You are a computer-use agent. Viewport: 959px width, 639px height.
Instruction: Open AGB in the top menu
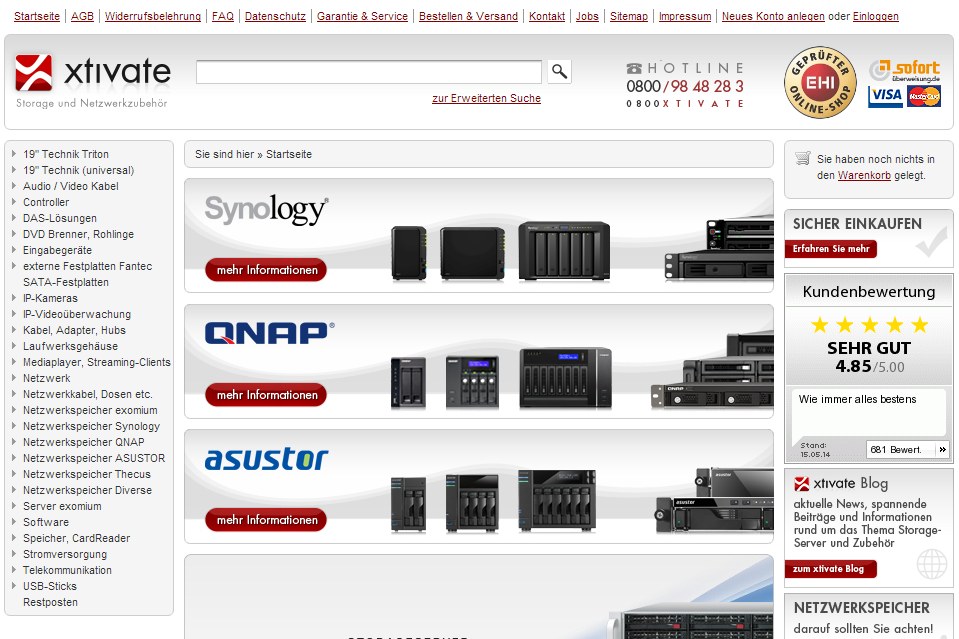(83, 17)
